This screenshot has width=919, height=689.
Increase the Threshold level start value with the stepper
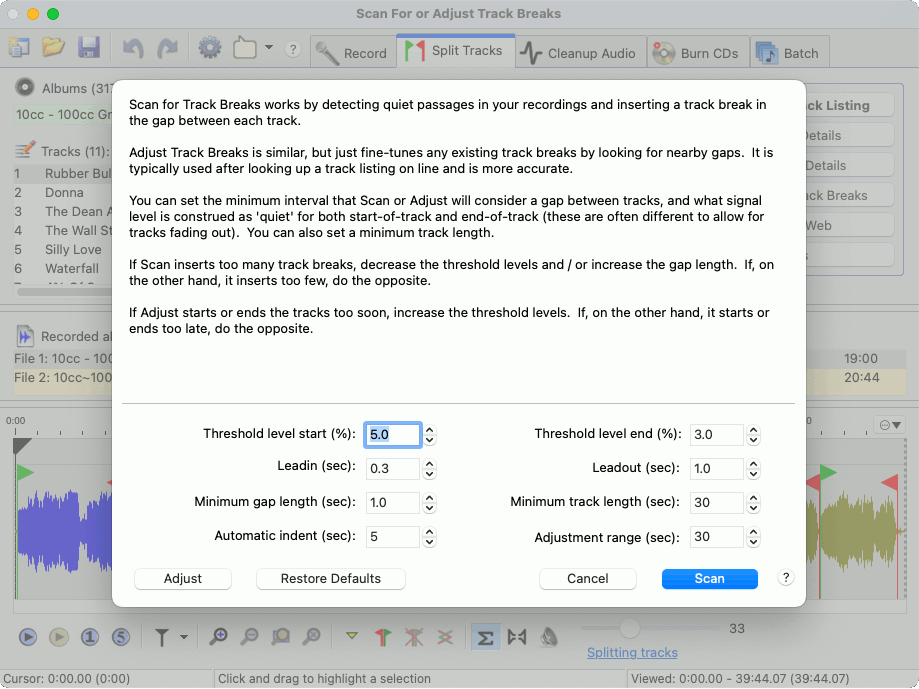coord(430,429)
